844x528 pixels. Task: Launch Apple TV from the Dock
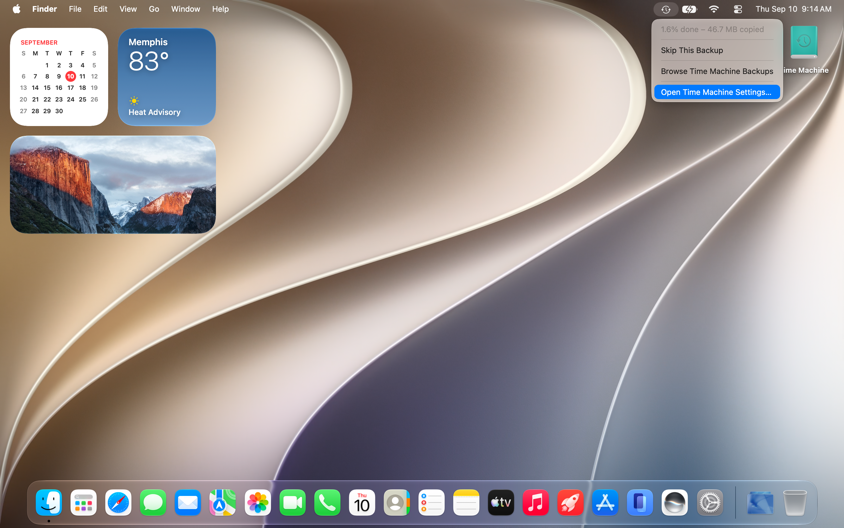click(x=501, y=503)
